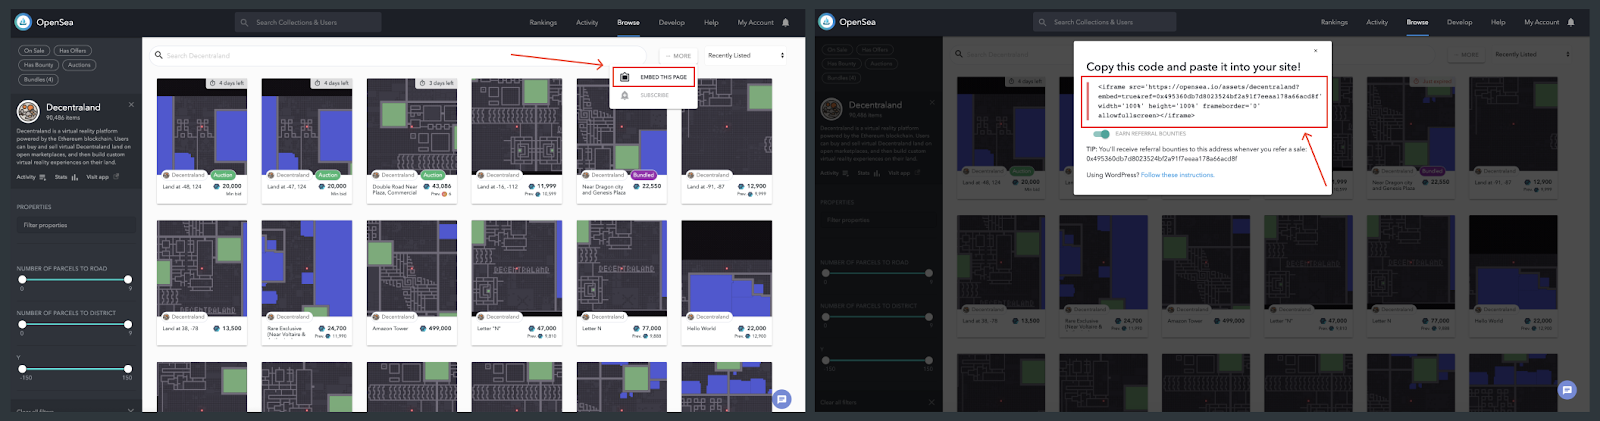Click the Auction badge on Land at -48, 124
This screenshot has width=1600, height=421.
pos(223,175)
